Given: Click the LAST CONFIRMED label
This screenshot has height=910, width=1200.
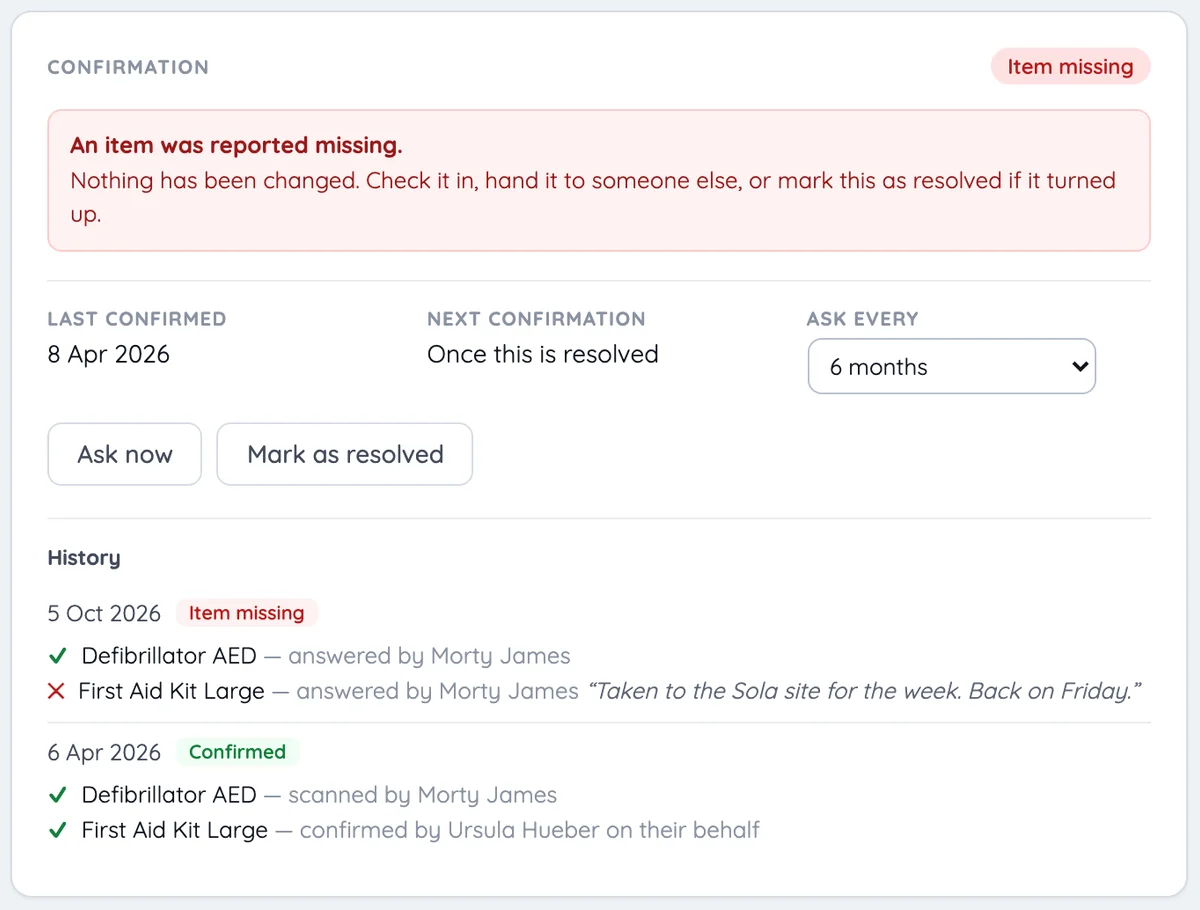Looking at the screenshot, I should (x=137, y=319).
